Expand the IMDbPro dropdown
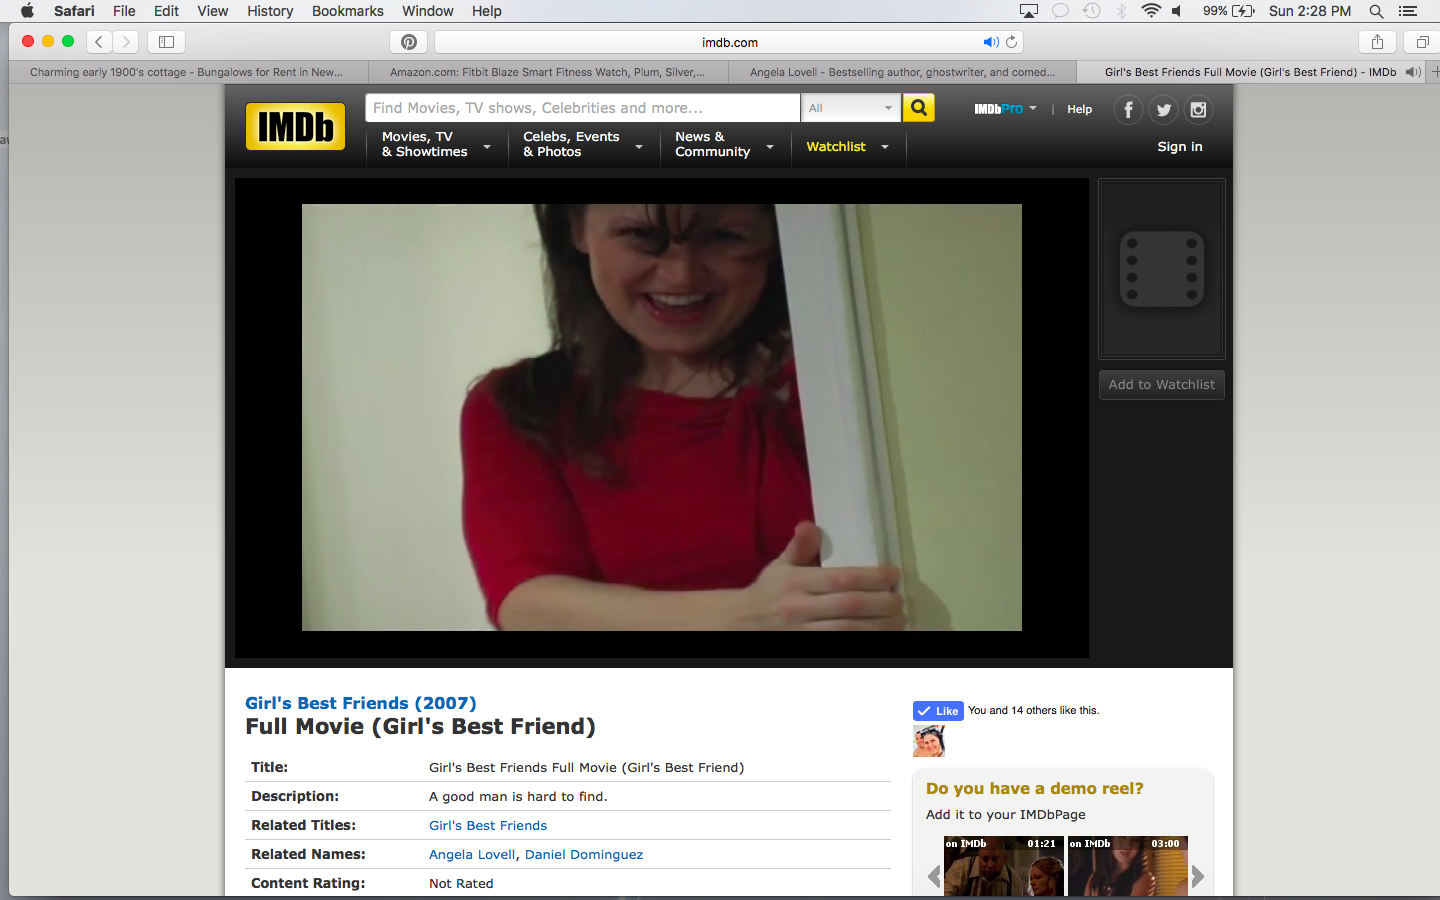Image resolution: width=1440 pixels, height=900 pixels. (x=1005, y=109)
